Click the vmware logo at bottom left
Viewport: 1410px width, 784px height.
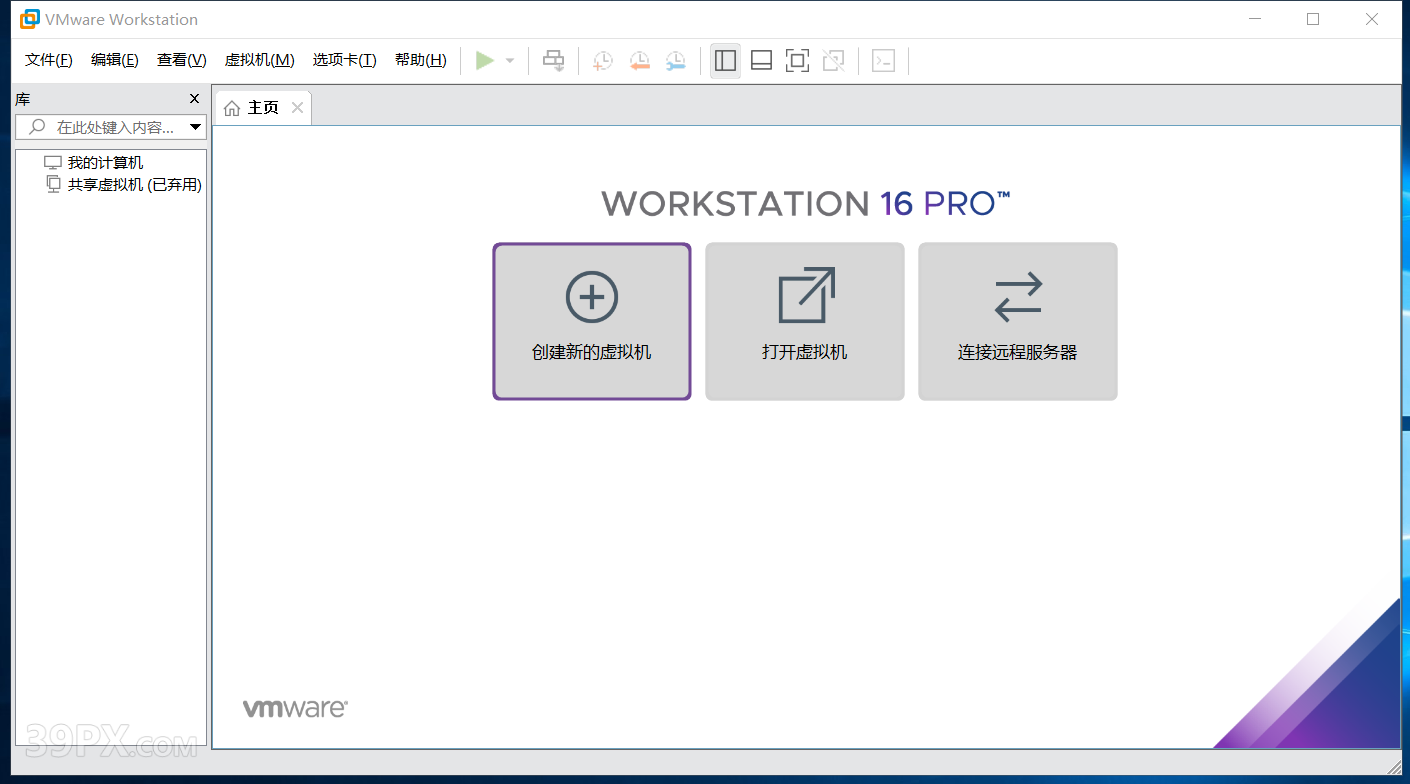tap(295, 708)
